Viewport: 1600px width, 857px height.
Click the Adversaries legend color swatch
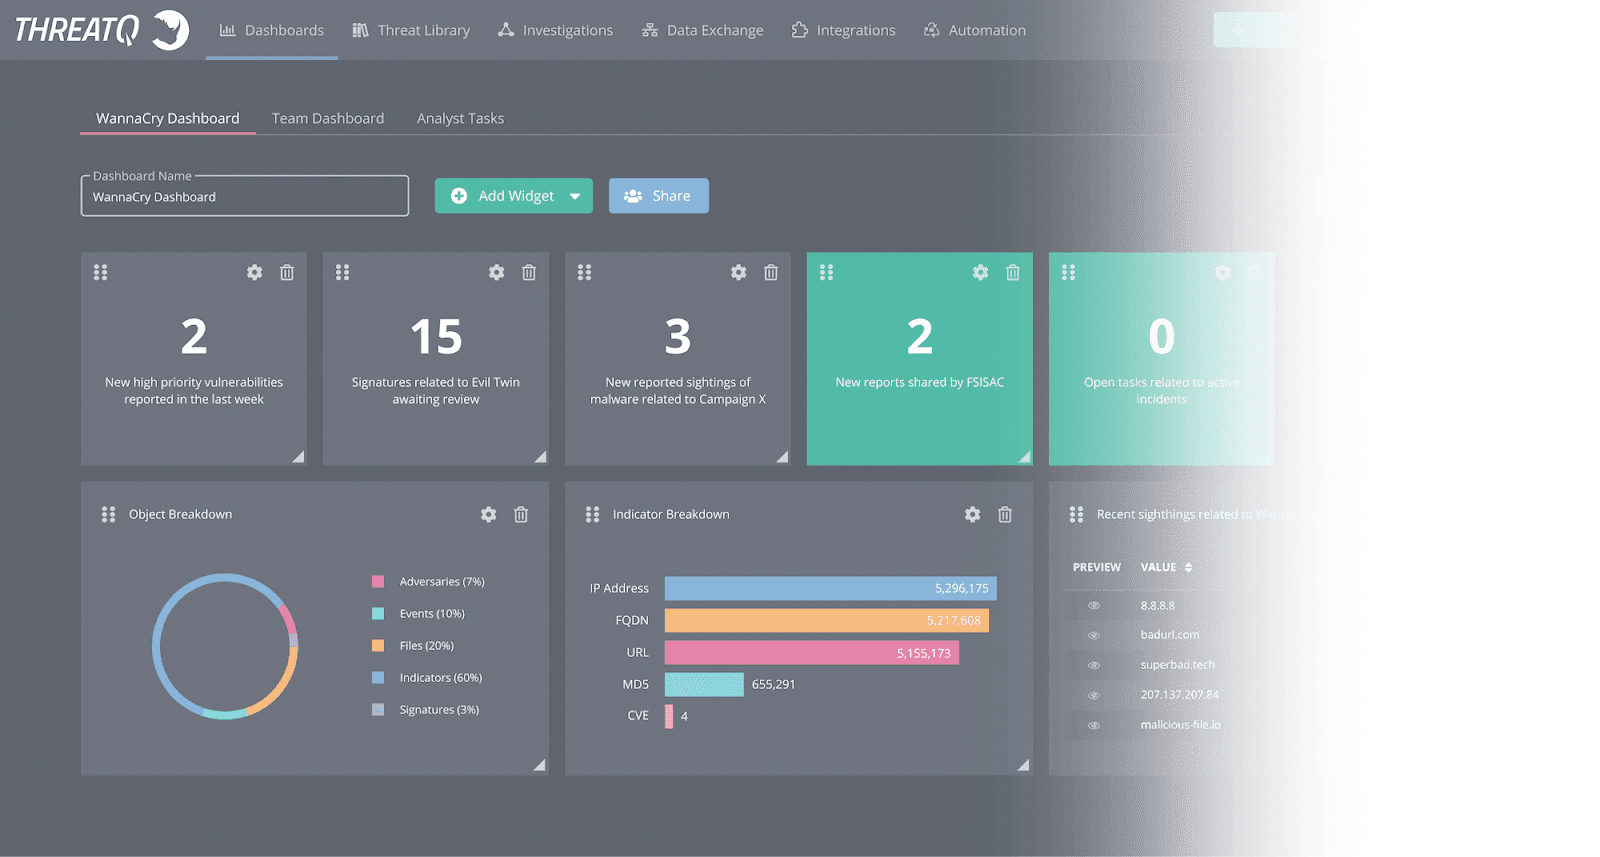click(x=378, y=581)
